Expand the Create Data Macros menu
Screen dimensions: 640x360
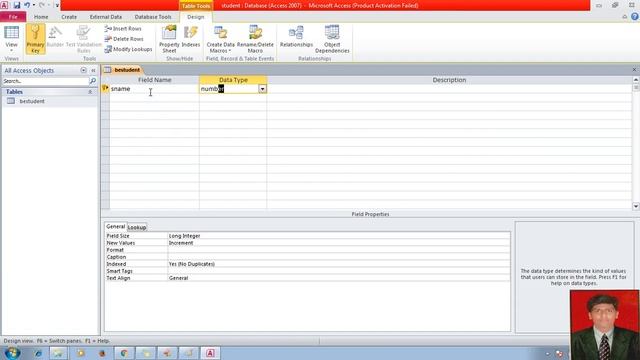point(220,39)
